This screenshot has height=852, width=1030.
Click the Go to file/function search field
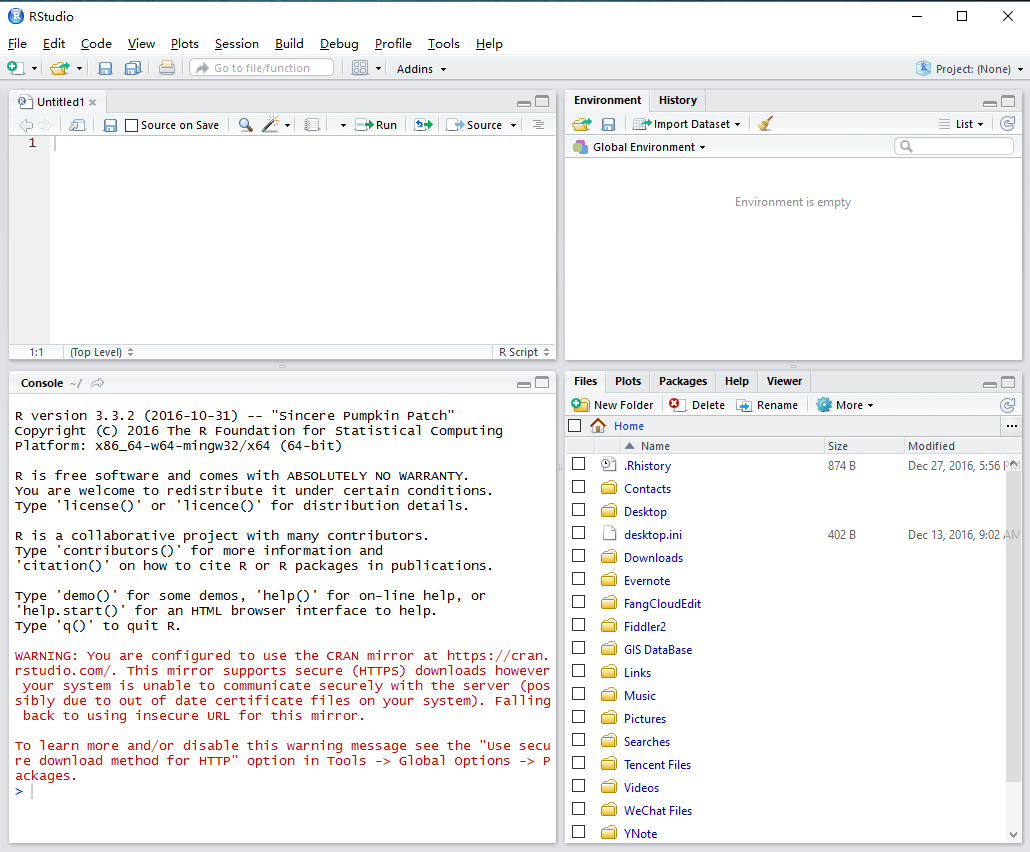[x=263, y=68]
